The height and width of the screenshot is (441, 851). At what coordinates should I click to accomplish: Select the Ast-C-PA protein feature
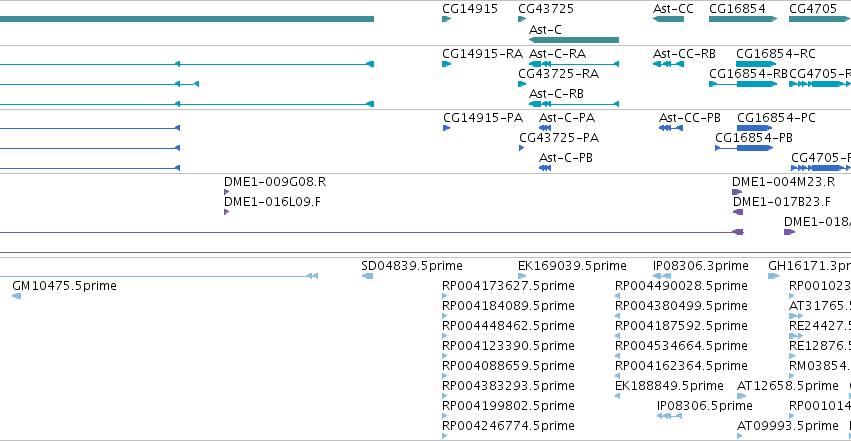point(545,128)
